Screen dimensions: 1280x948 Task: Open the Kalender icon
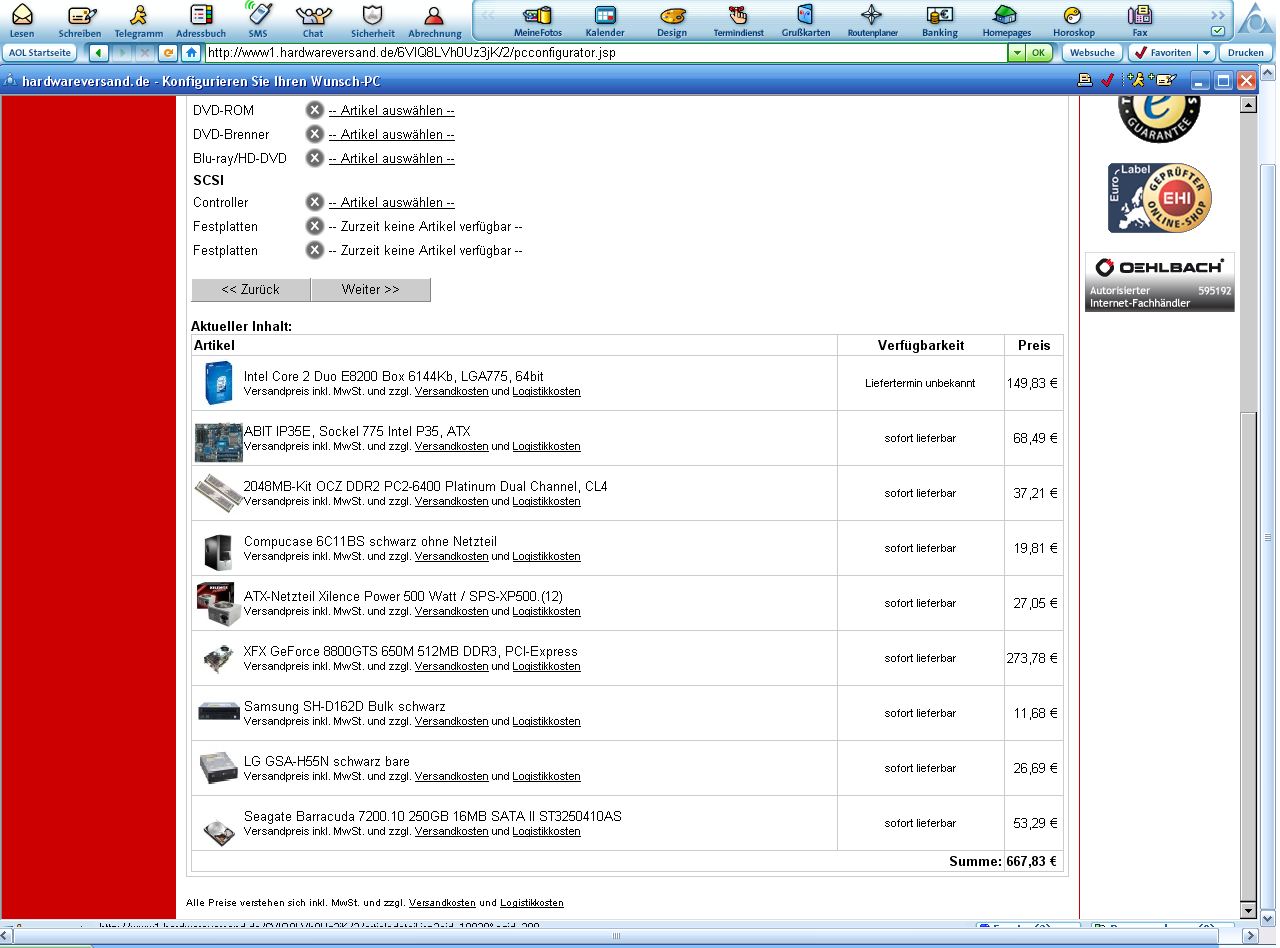click(x=605, y=15)
